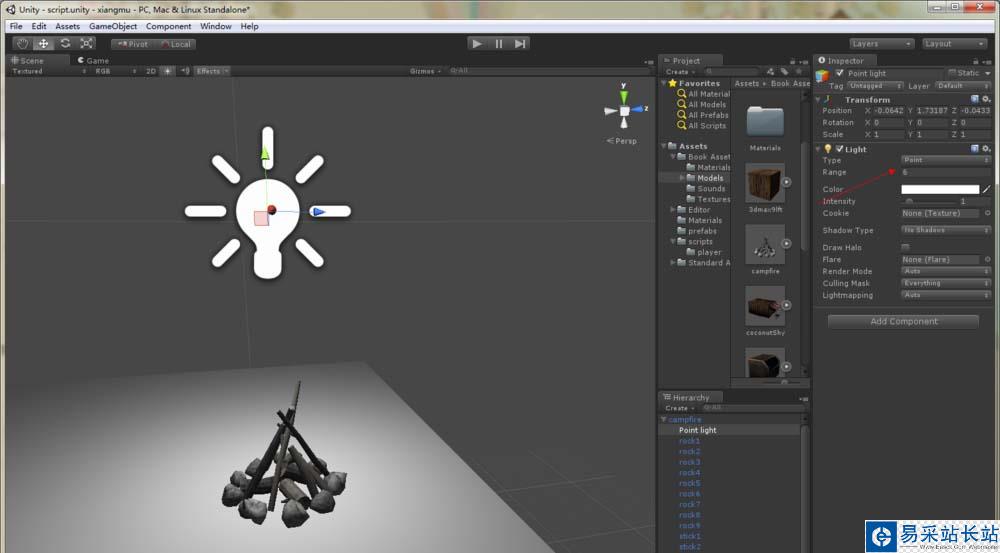Select All Materials favorite search

(x=704, y=94)
